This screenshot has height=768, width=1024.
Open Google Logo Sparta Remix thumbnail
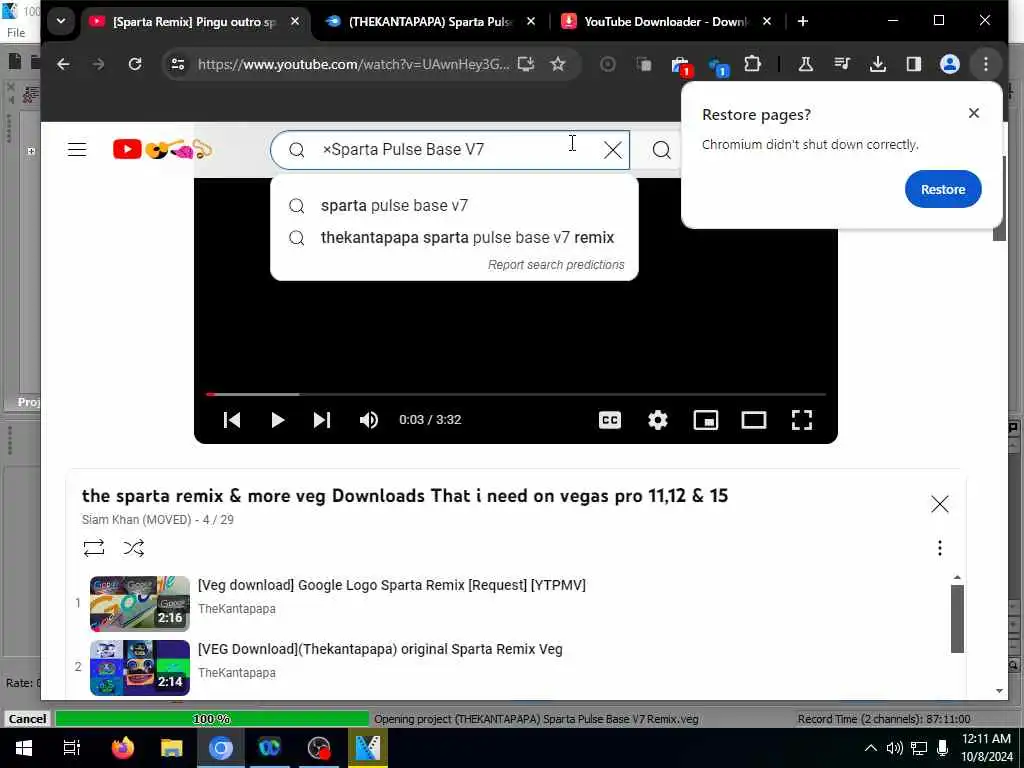[x=140, y=603]
